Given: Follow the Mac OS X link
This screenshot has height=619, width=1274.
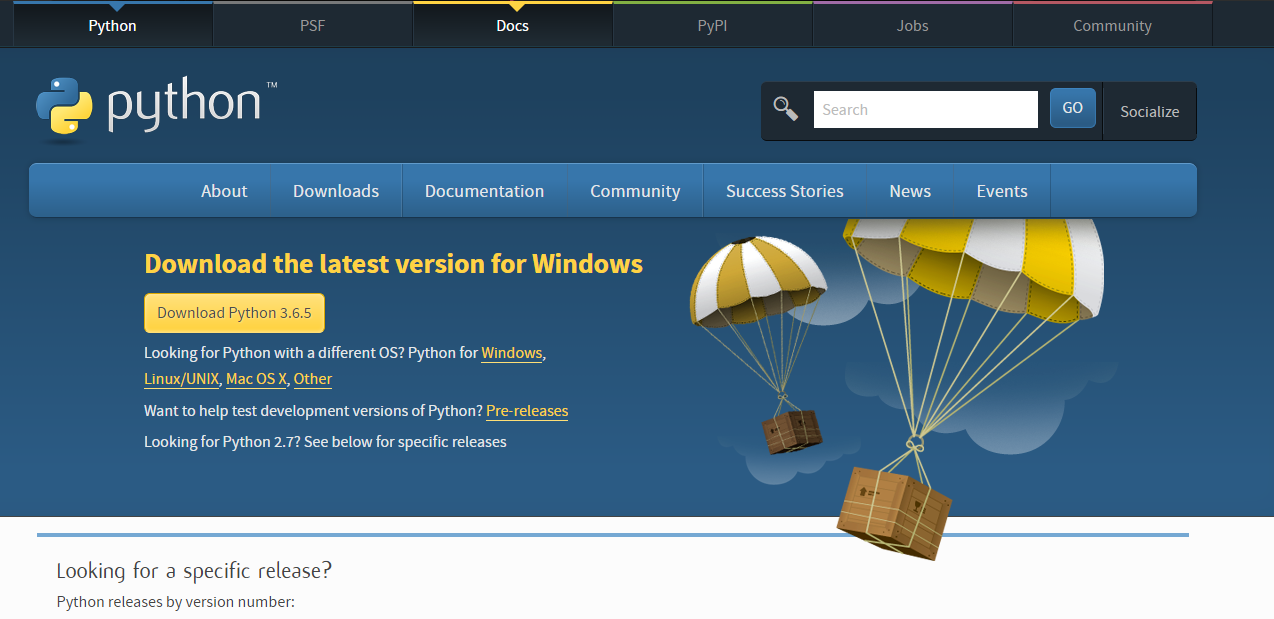Looking at the screenshot, I should coord(256,379).
